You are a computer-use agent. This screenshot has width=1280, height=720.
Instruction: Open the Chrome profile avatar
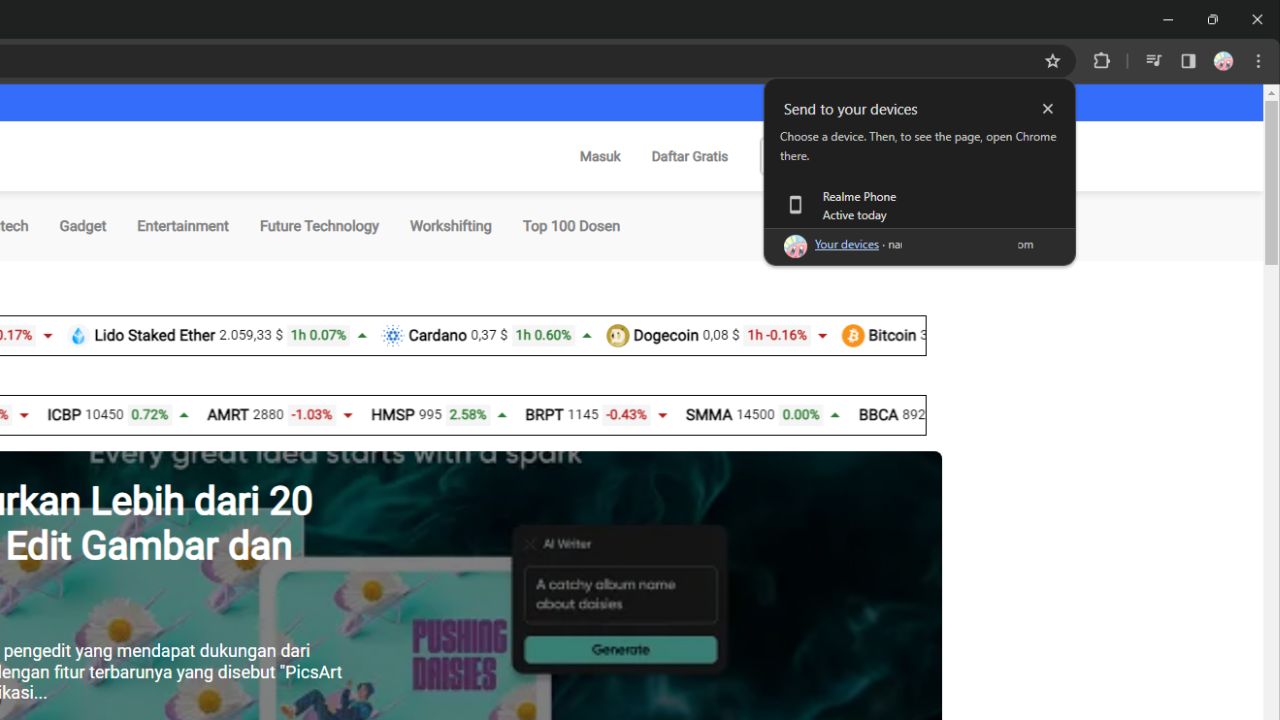pyautogui.click(x=1223, y=61)
